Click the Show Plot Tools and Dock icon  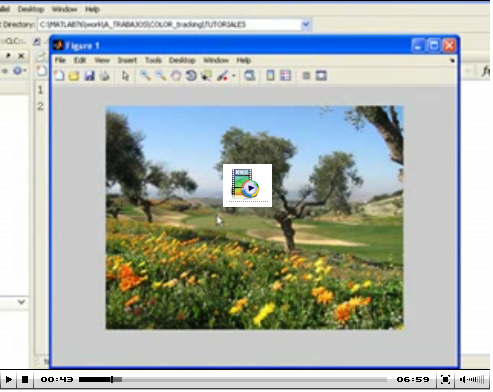(321, 76)
